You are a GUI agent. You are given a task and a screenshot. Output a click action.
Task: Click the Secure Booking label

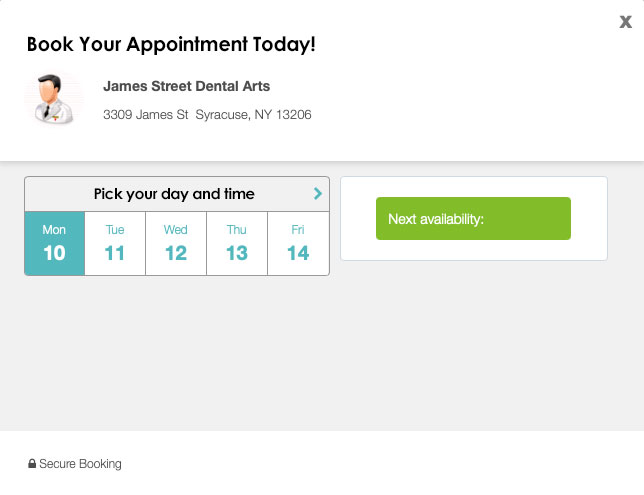[x=80, y=464]
